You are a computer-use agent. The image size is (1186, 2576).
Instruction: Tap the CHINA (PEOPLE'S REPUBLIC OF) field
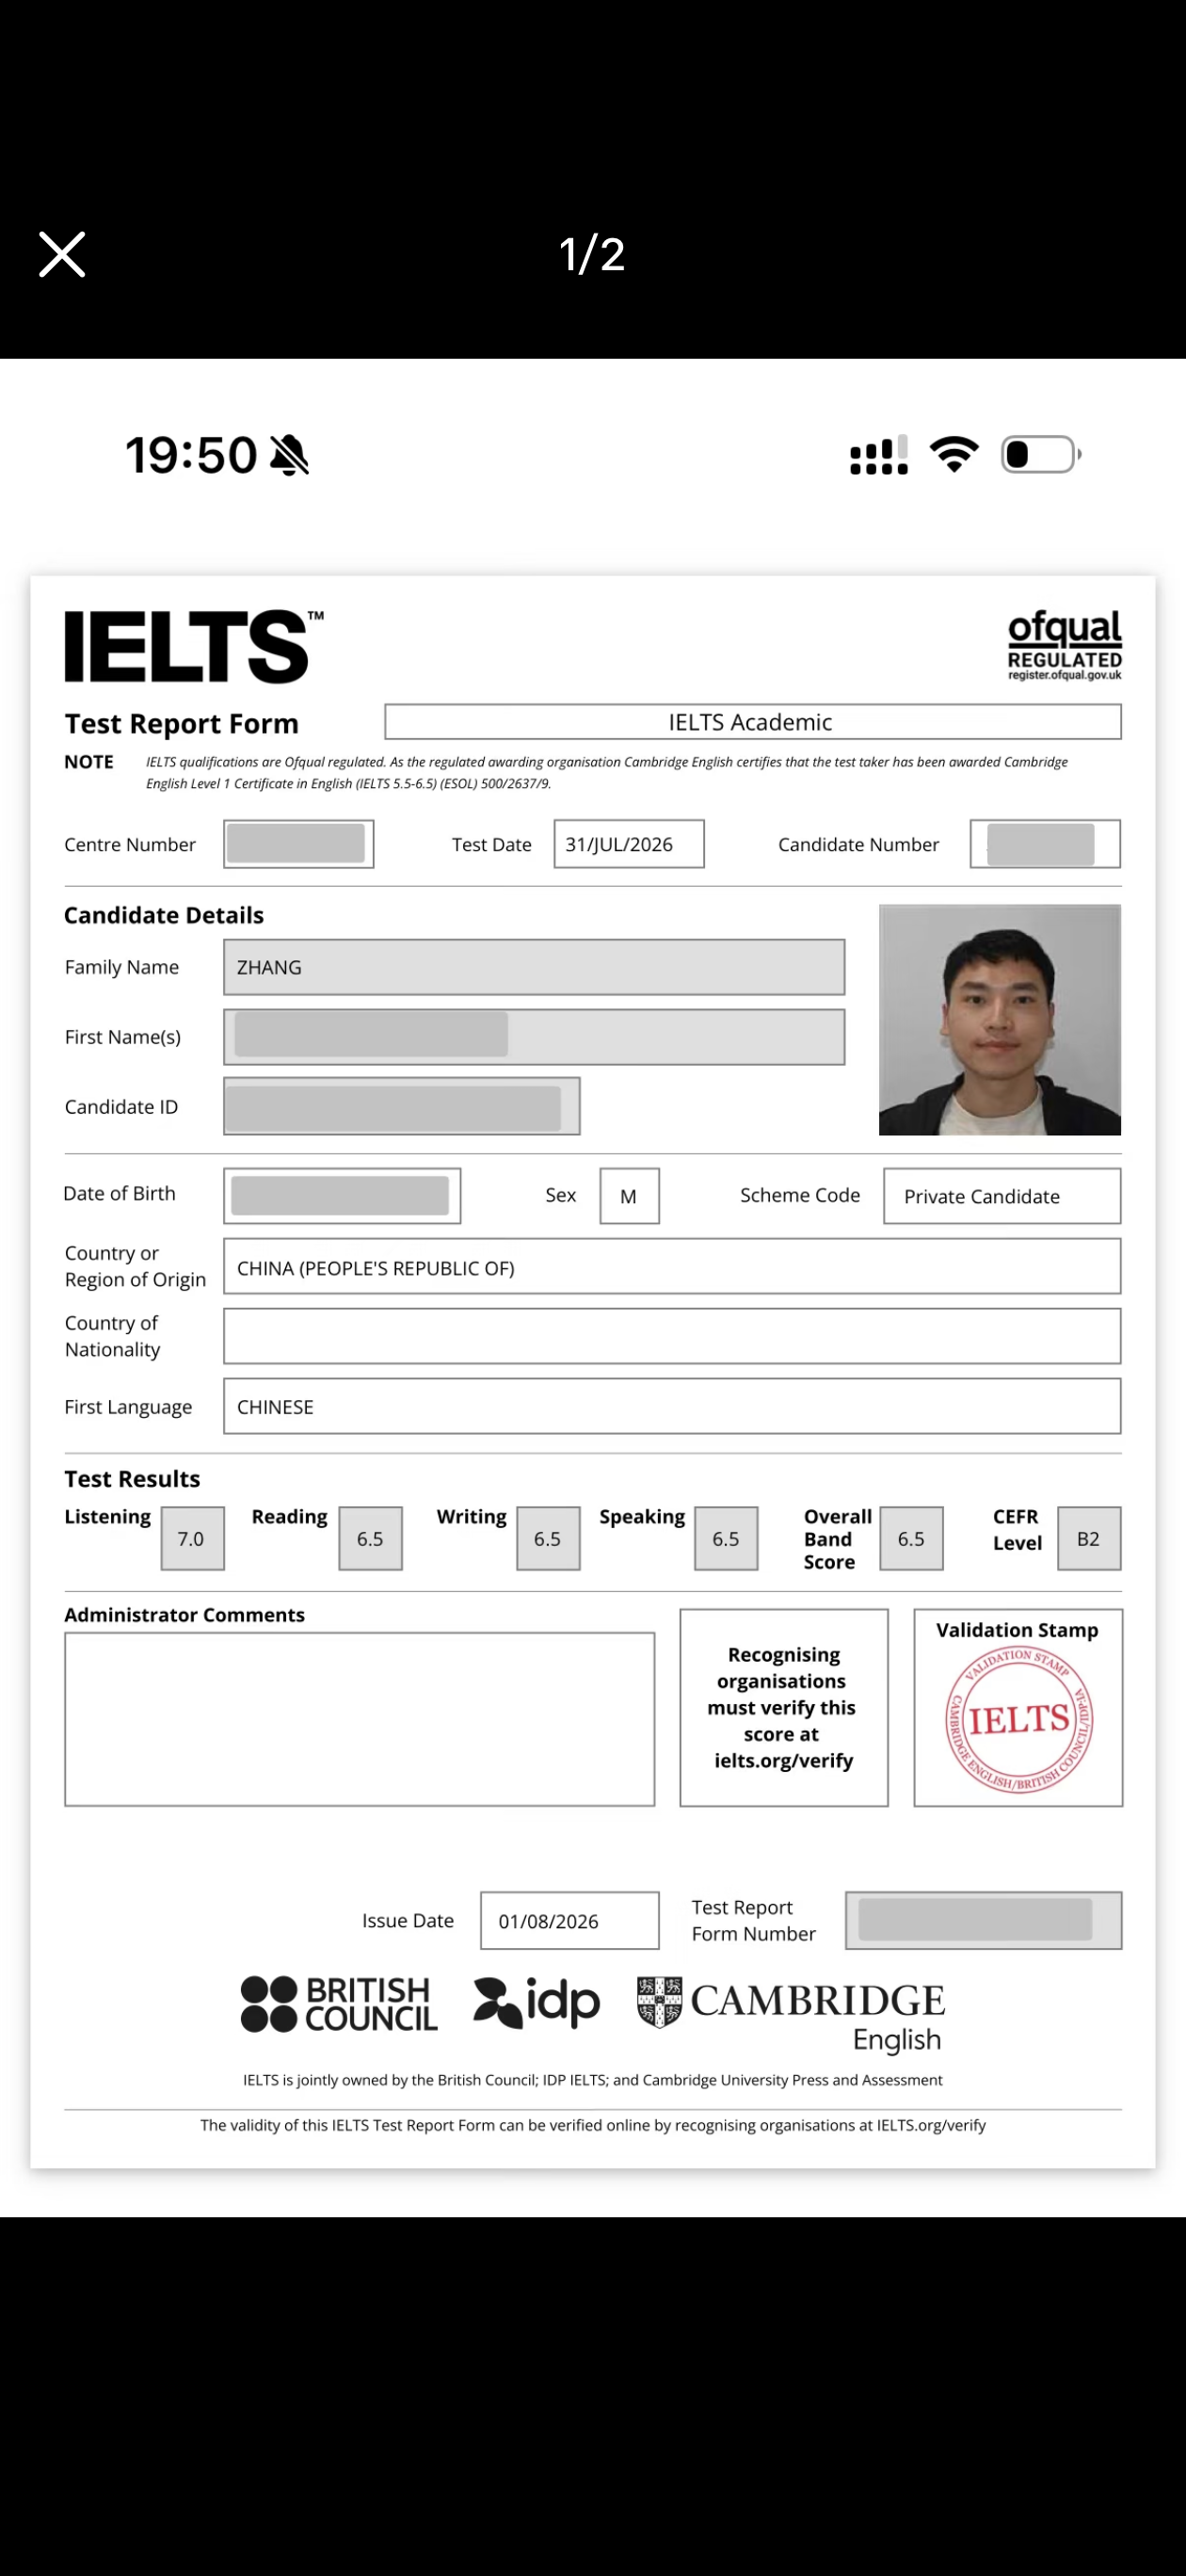672,1266
